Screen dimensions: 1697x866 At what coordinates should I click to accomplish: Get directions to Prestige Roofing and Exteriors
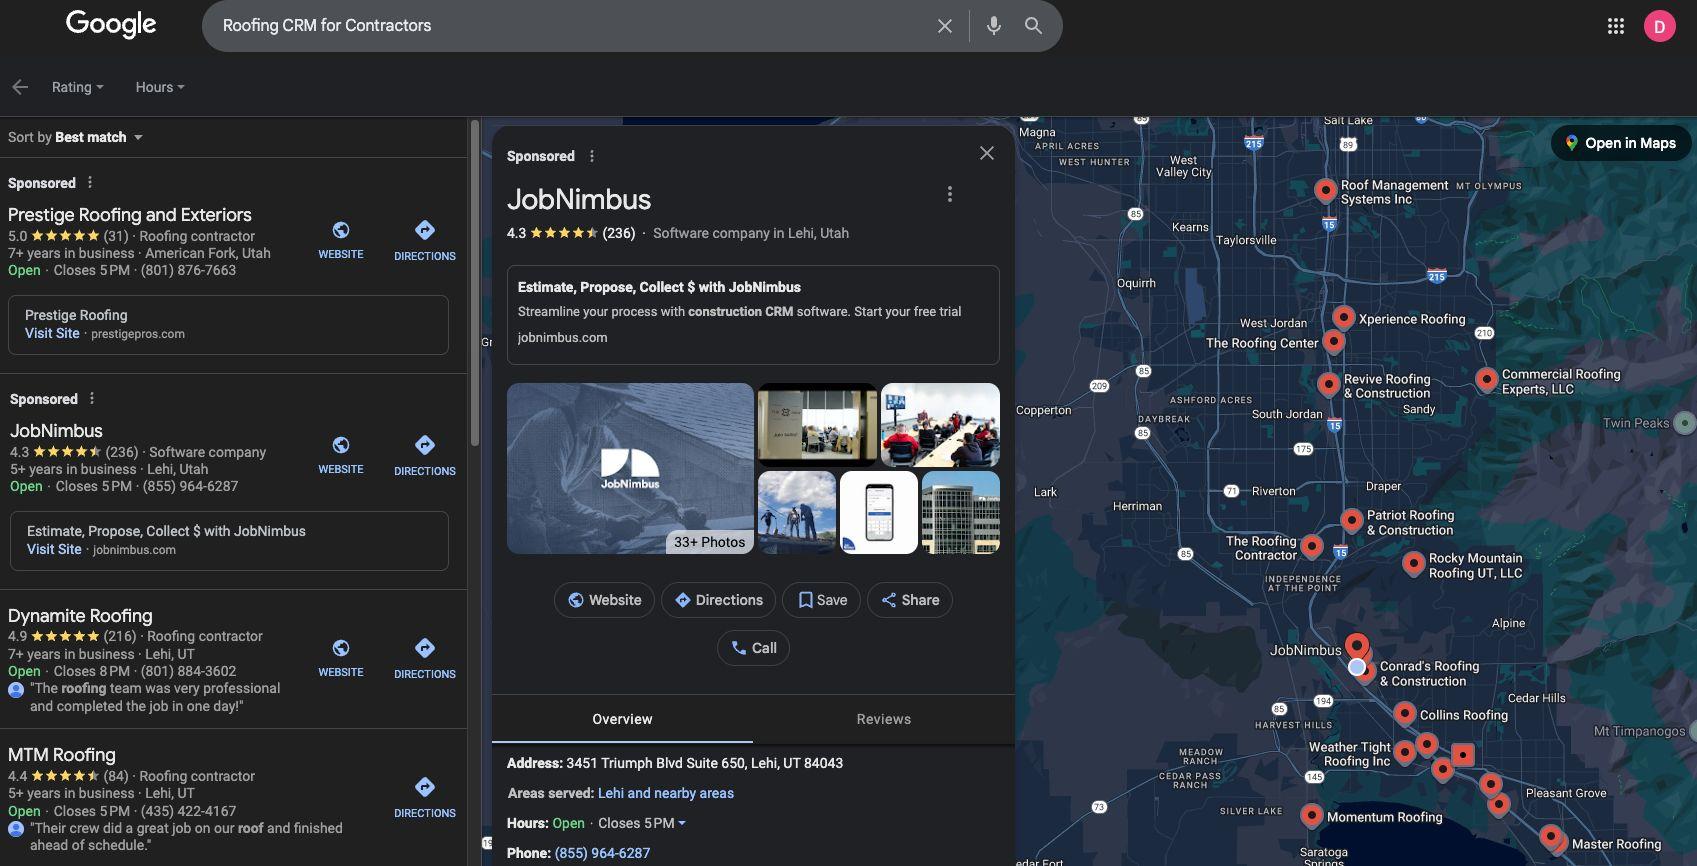425,240
